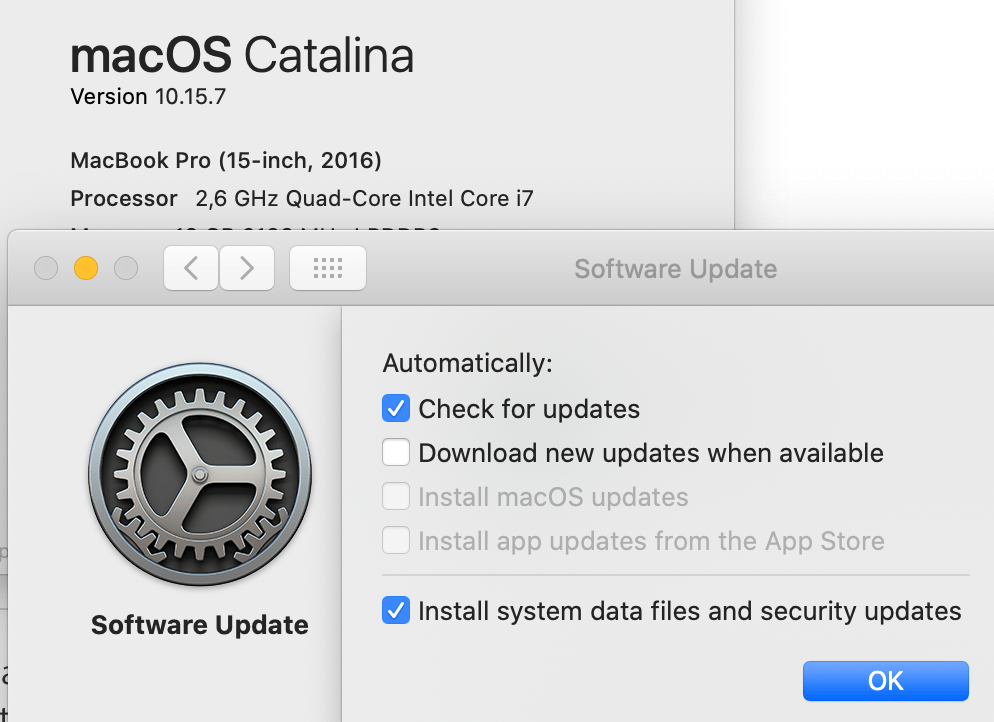Click the forward navigation arrow
Viewport: 994px width, 722px height.
(246, 268)
